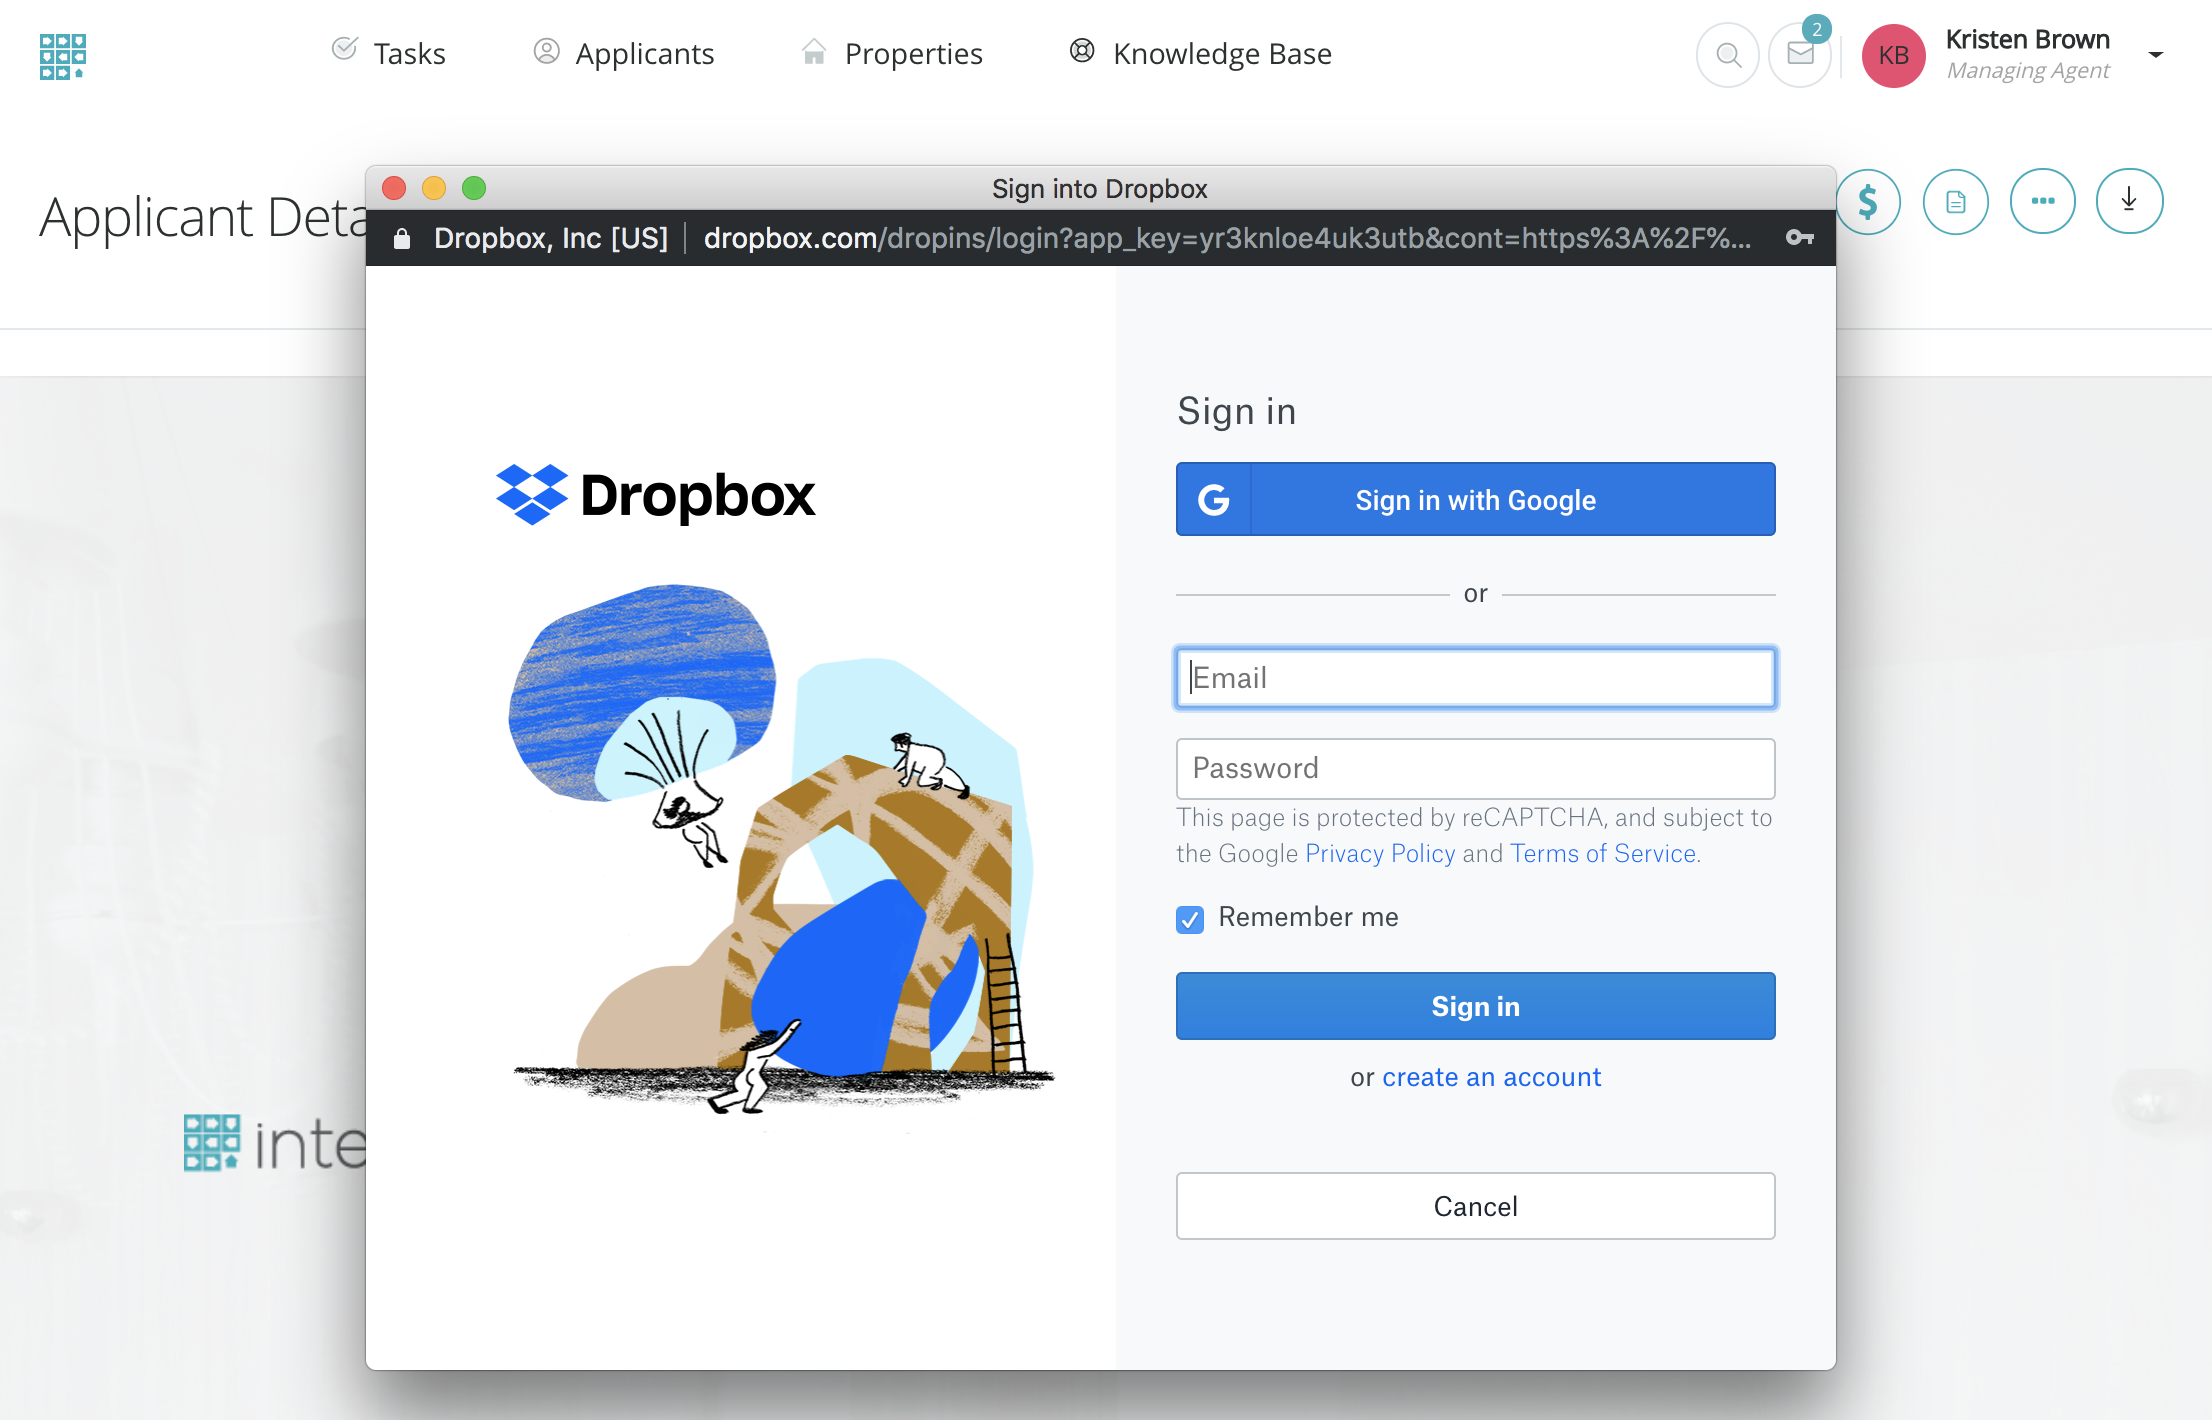The width and height of the screenshot is (2212, 1420).
Task: Expand the Kristen Brown user dropdown
Action: [2156, 55]
